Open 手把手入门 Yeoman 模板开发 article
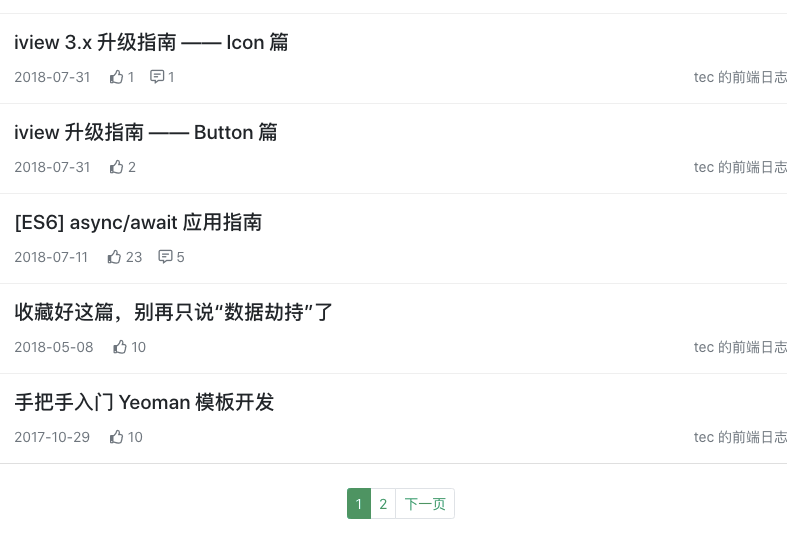Viewport: 787px width, 541px height. pyautogui.click(x=144, y=402)
